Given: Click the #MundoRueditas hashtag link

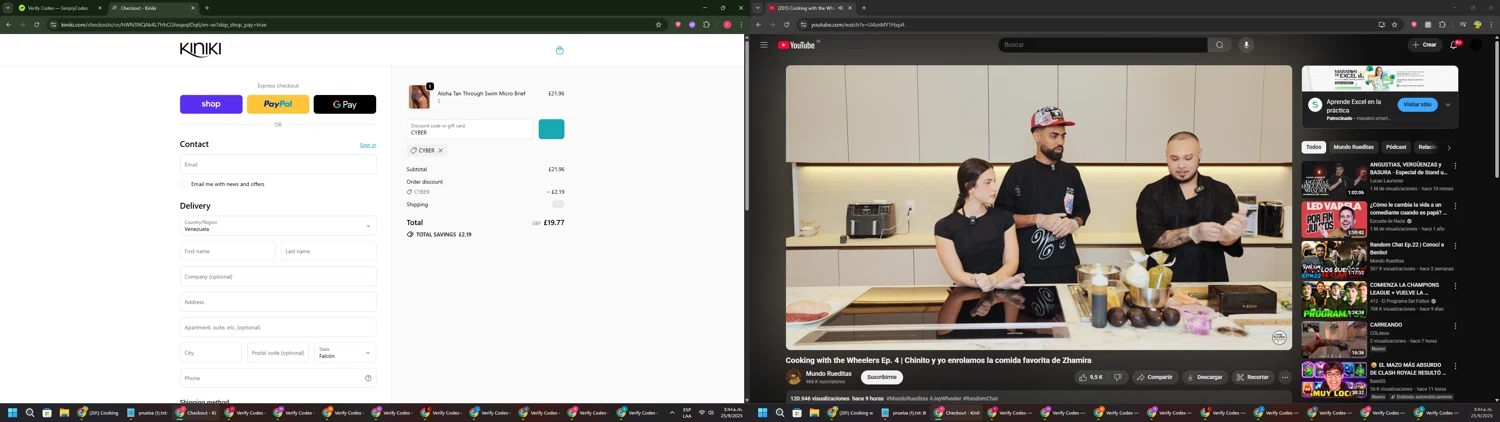Looking at the screenshot, I should (x=909, y=398).
